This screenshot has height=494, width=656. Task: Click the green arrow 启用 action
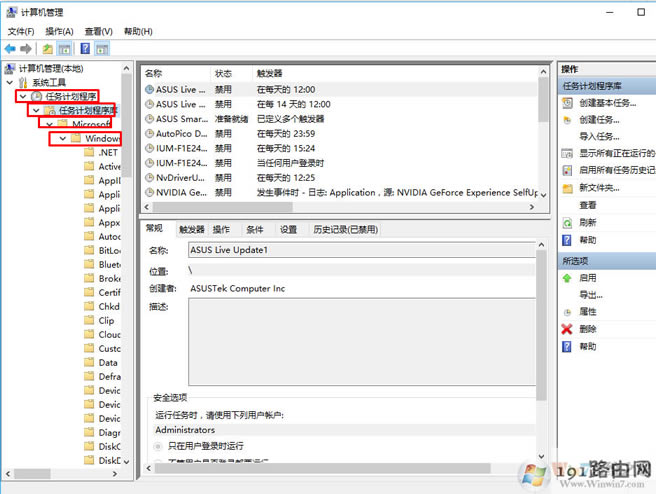pyautogui.click(x=588, y=278)
